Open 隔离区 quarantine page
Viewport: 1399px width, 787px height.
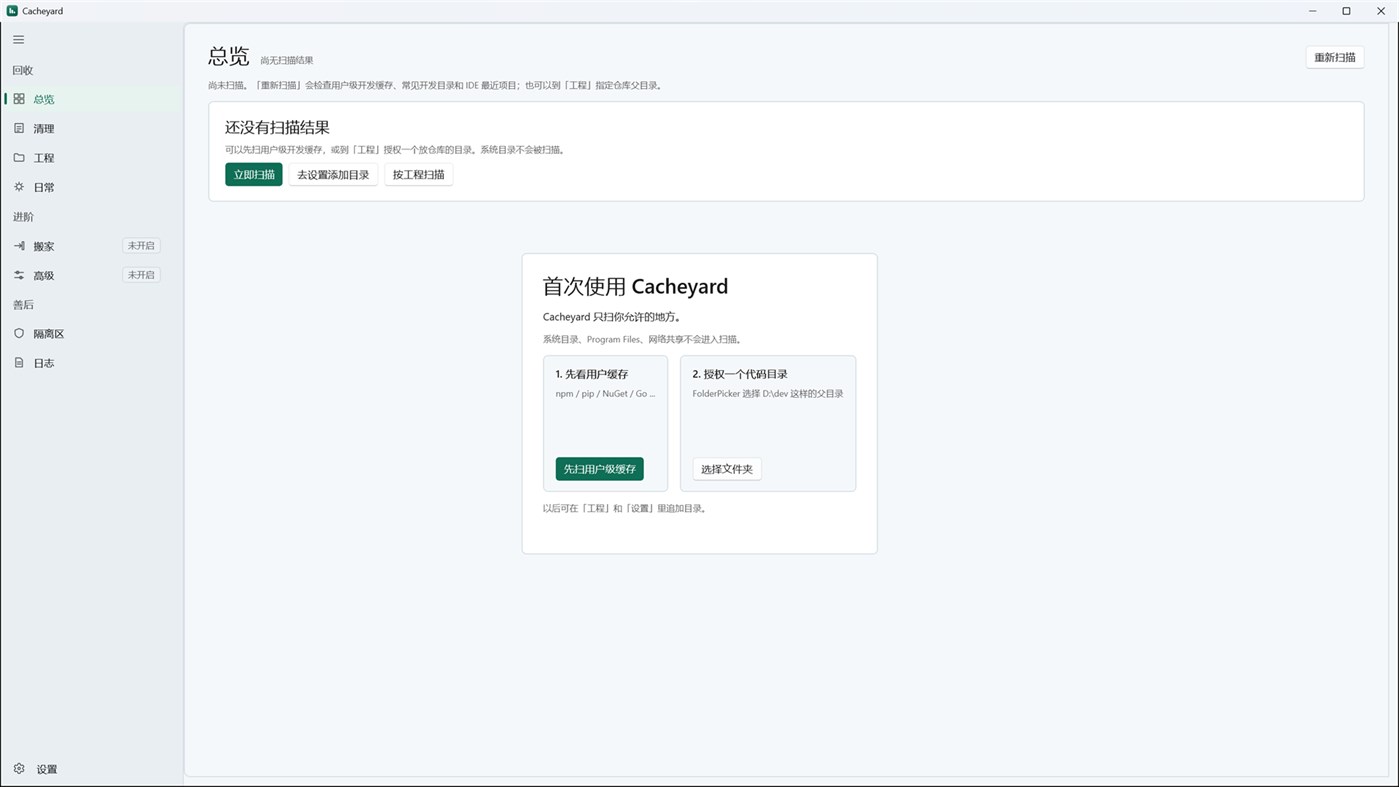click(x=92, y=334)
